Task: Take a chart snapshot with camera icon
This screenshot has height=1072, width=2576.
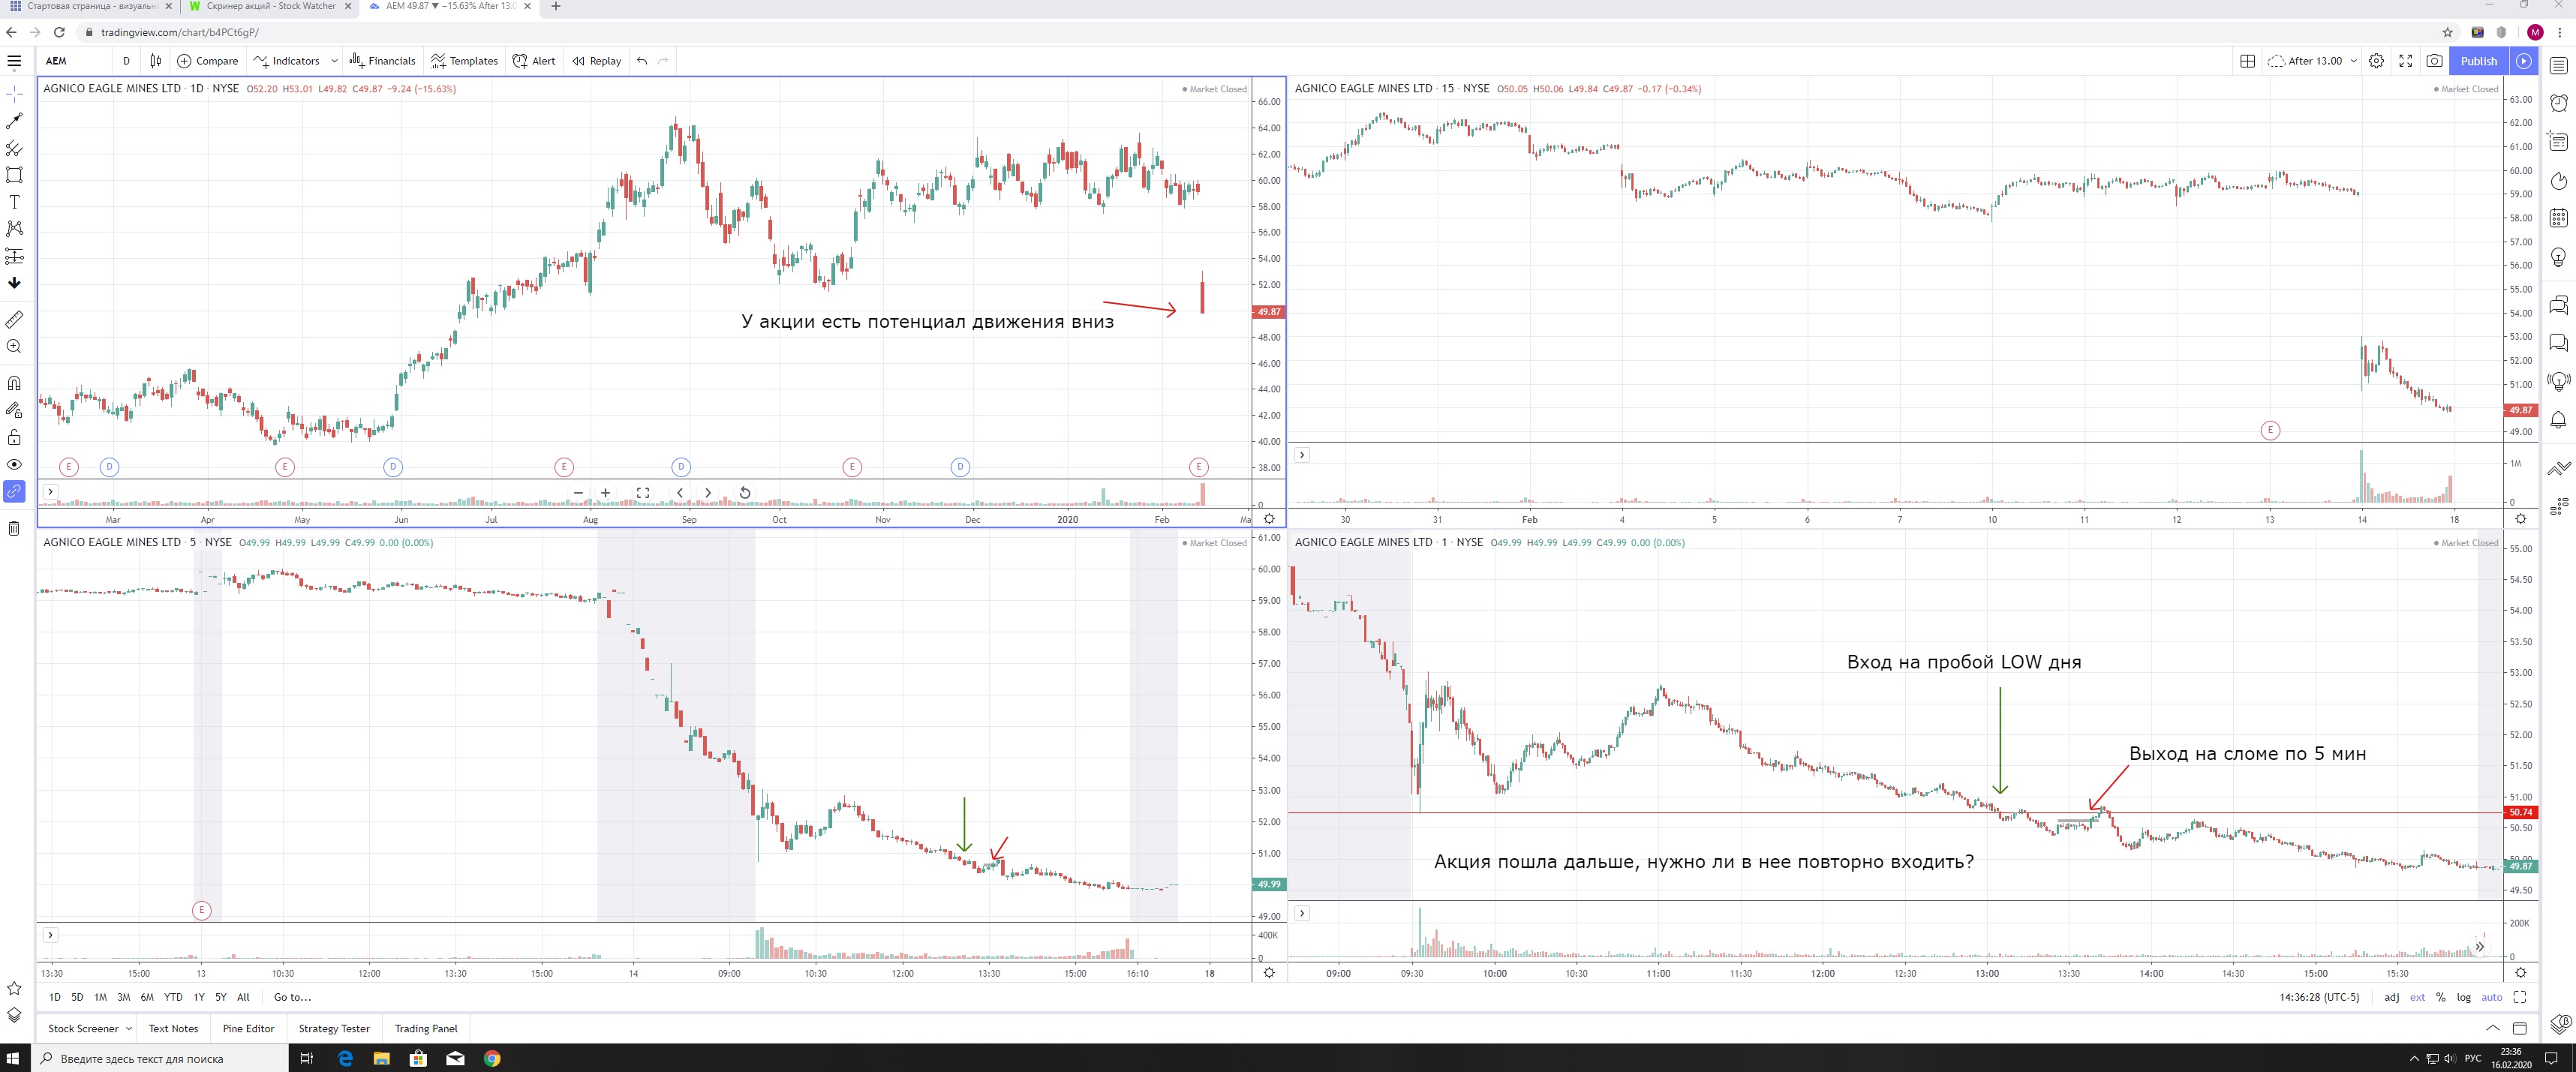Action: [2434, 61]
